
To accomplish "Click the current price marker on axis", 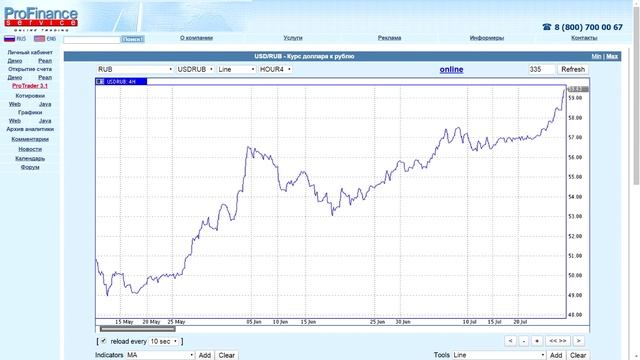I will point(579,89).
